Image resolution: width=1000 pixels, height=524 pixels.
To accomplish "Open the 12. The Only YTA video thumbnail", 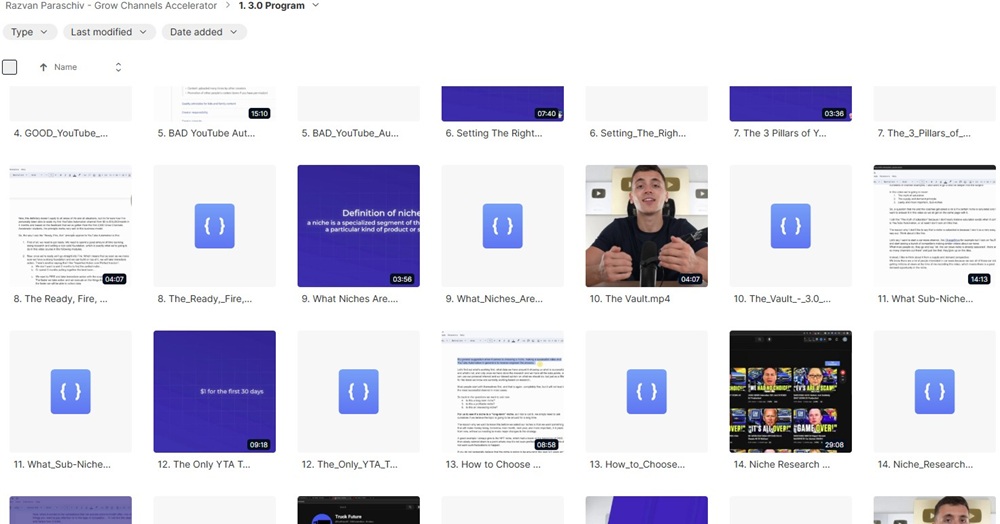I will (214, 391).
